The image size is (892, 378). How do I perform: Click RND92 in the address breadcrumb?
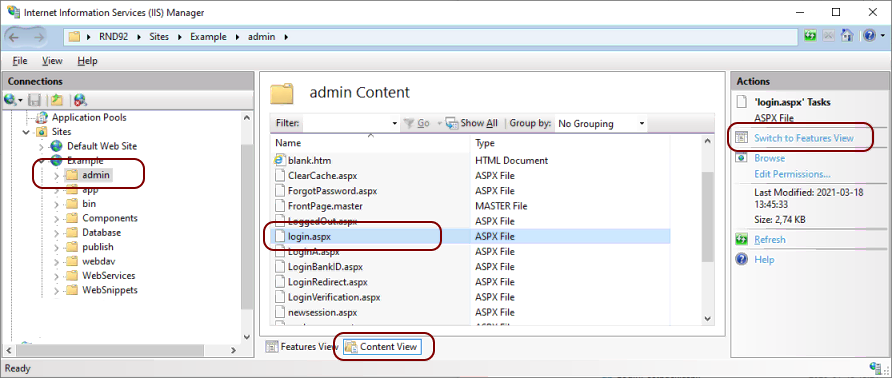(x=114, y=36)
